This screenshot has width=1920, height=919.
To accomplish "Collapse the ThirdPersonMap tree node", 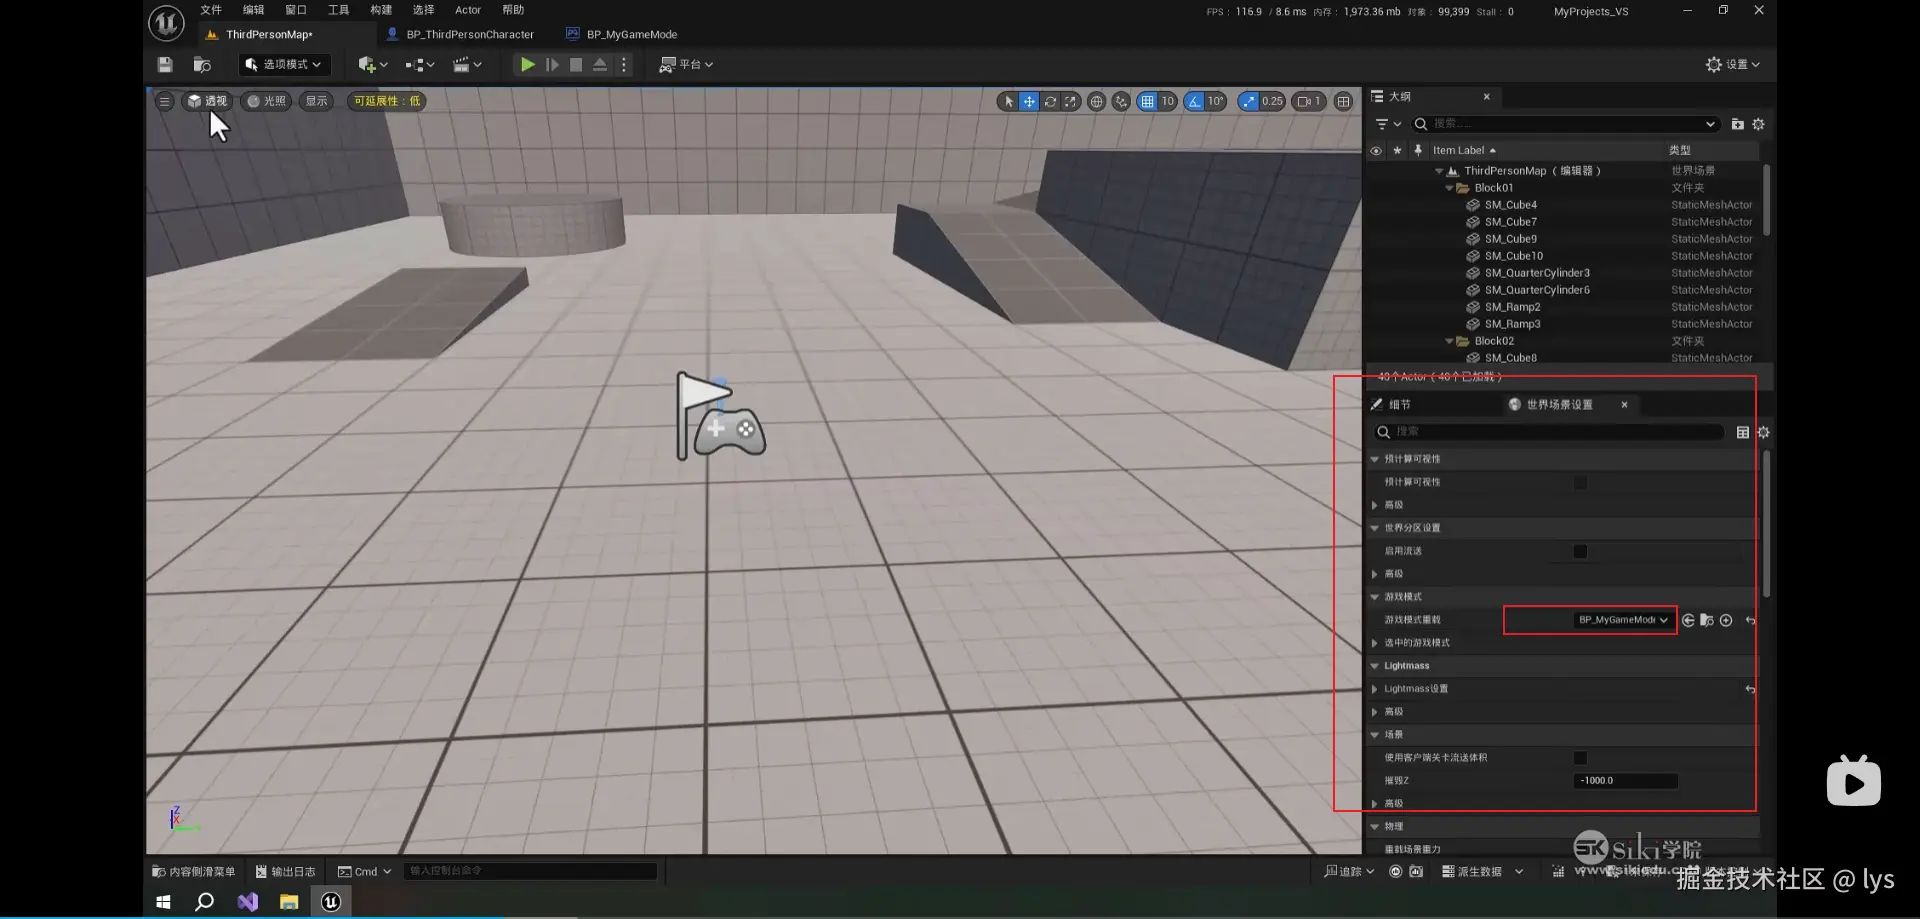I will (x=1439, y=172).
